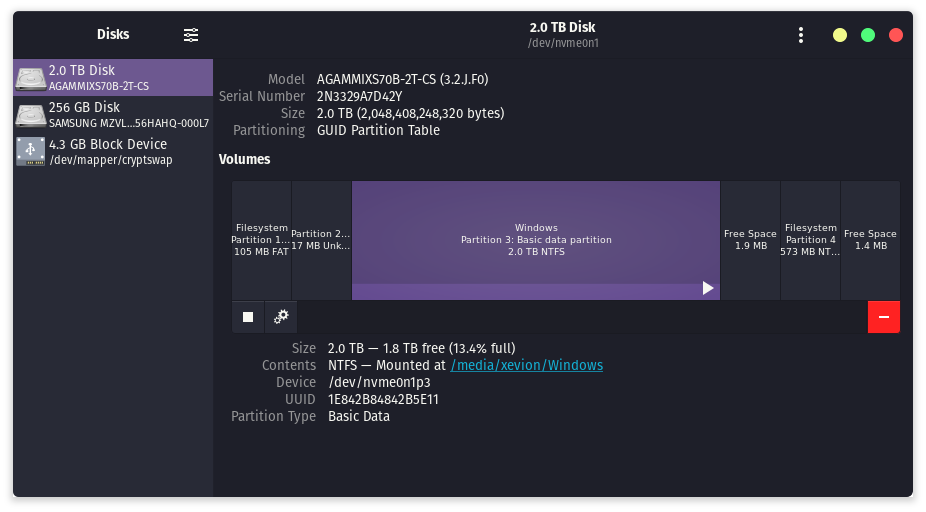The width and height of the screenshot is (926, 512).
Task: Open the /media/xevion/Windows mount link
Action: pos(527,365)
